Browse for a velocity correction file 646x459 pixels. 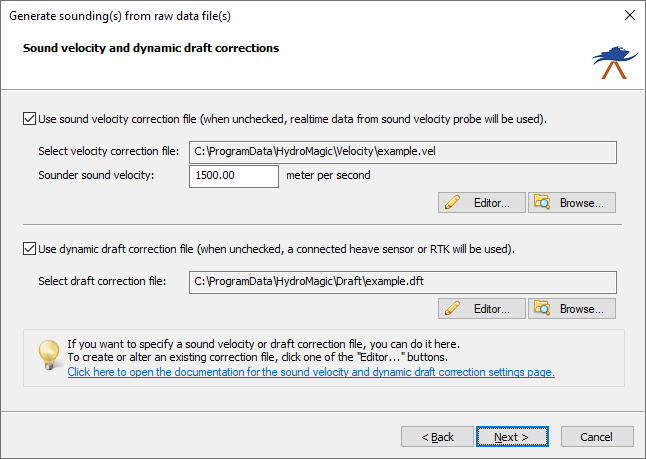pos(572,202)
